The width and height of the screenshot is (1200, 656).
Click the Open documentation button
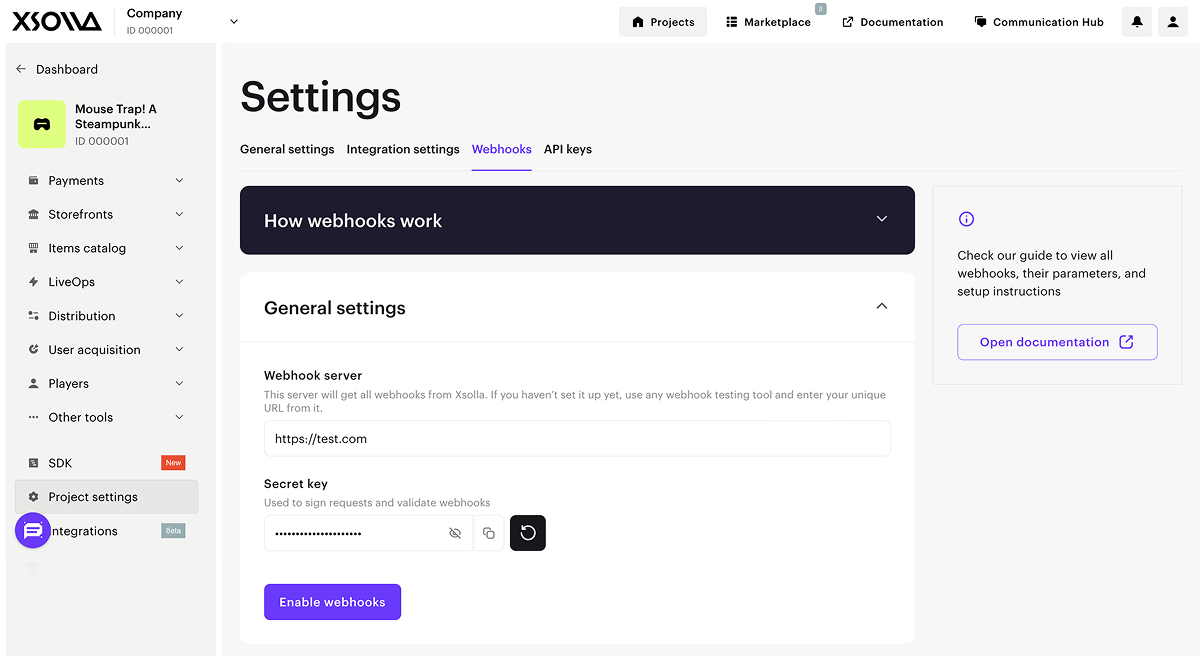click(x=1056, y=342)
